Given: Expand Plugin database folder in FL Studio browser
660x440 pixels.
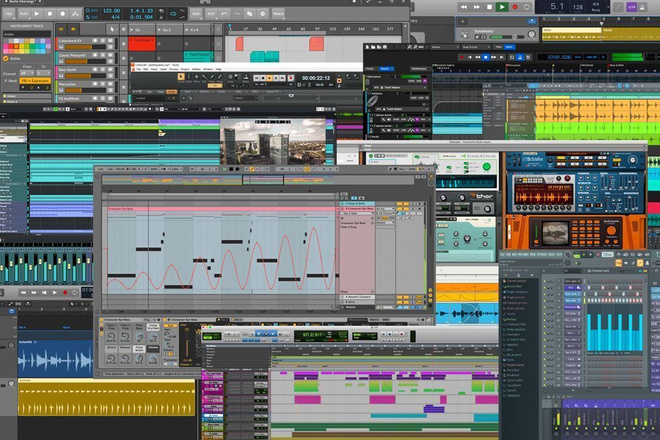Looking at the screenshot, I should [516, 292].
